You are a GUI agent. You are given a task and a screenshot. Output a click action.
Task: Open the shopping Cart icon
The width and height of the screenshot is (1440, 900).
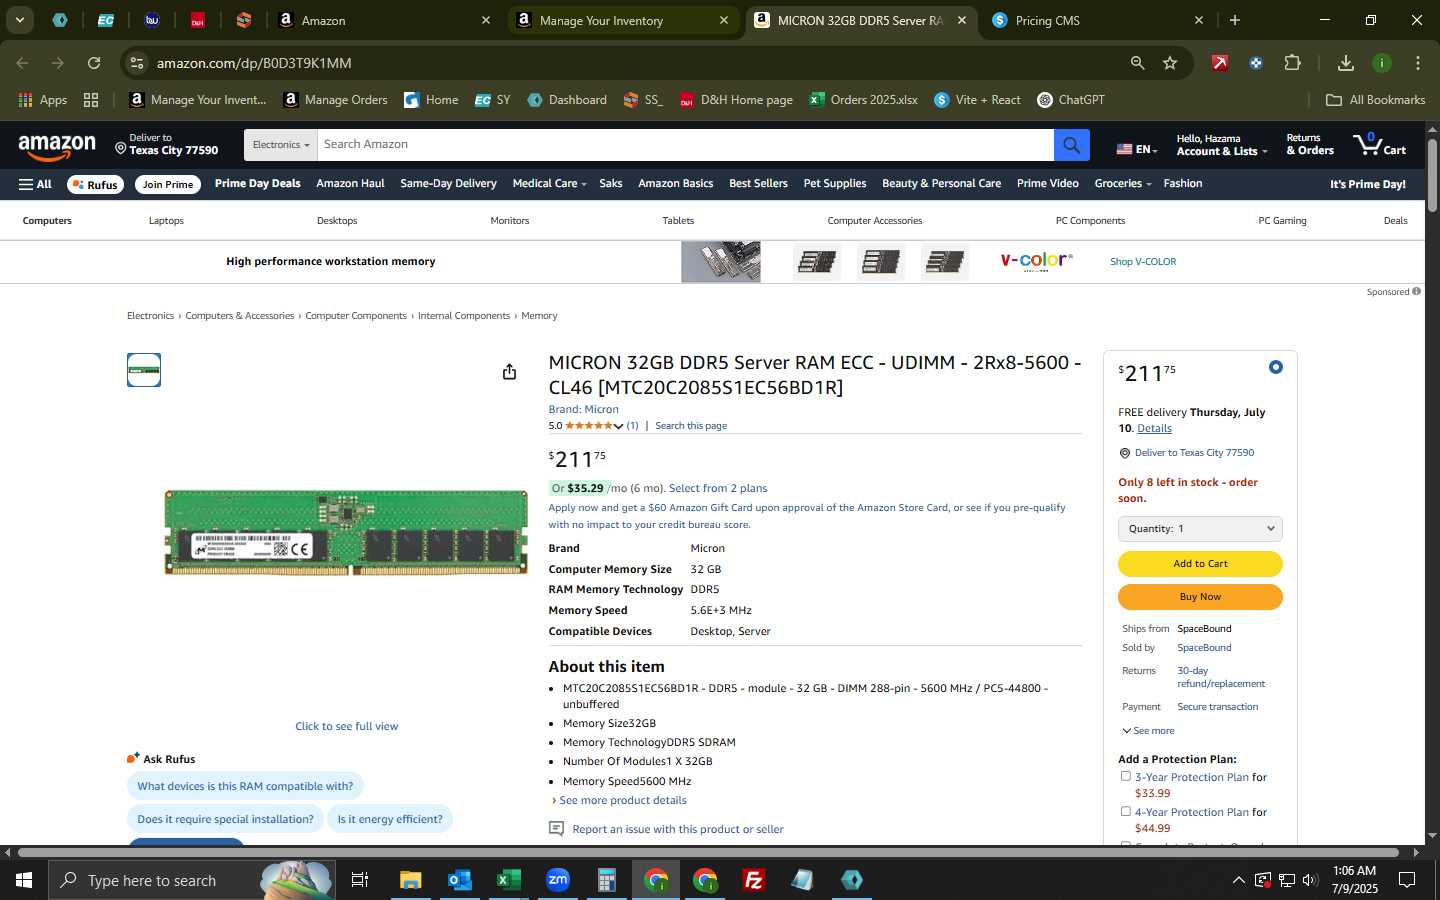(1379, 145)
